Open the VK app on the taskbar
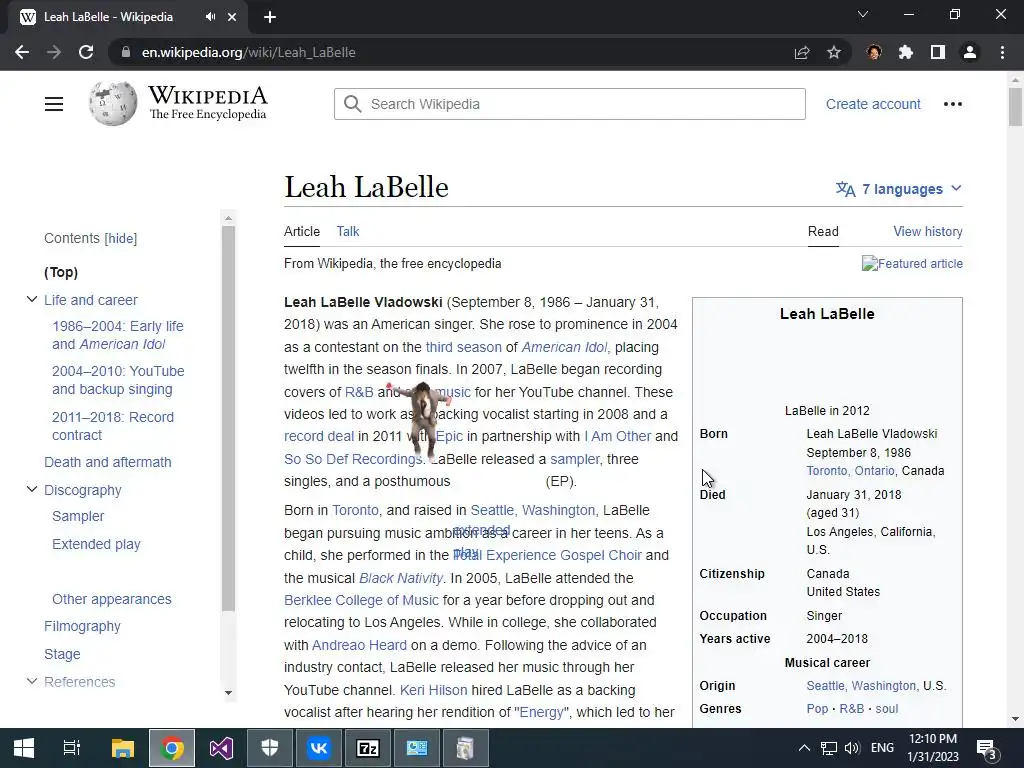 [319, 748]
